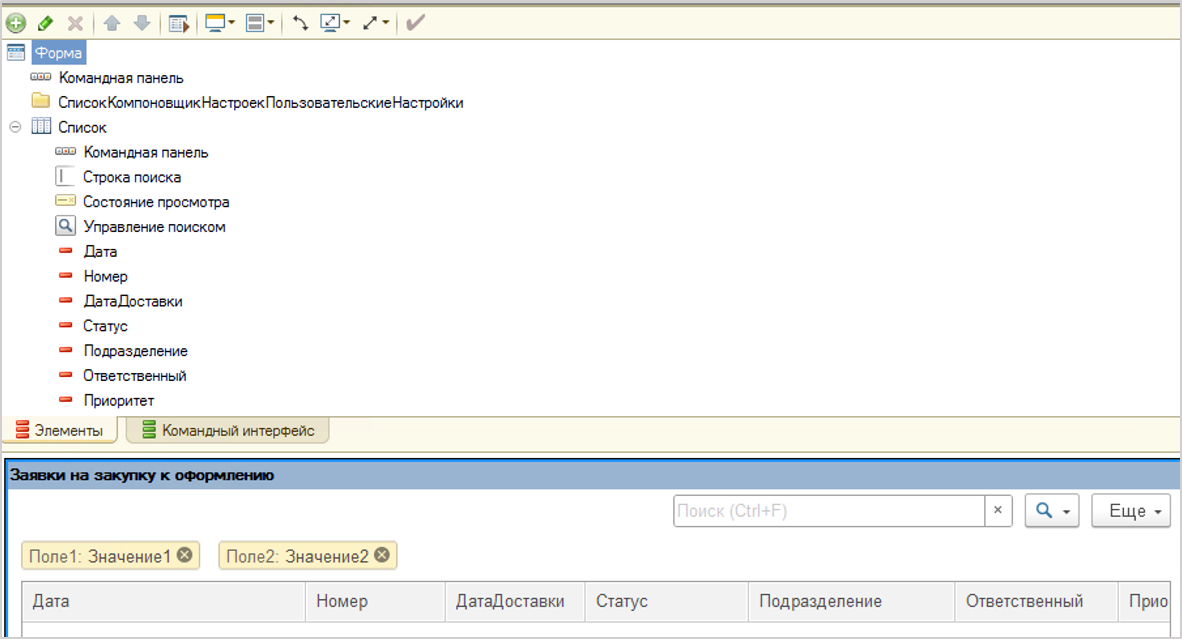Open the panel layout dropdown in toolbar
Viewport: 1182px width, 639px height.
click(260, 22)
